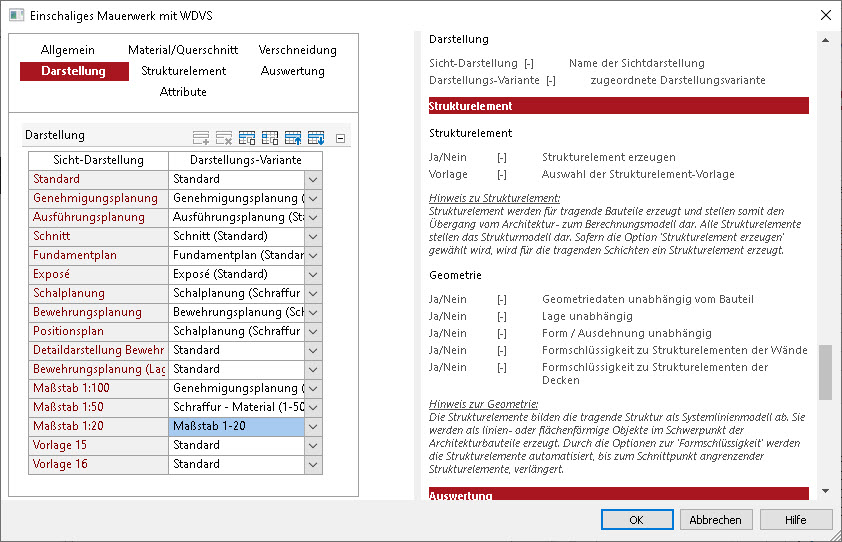The height and width of the screenshot is (542, 842).
Task: Click the Abbrechen button
Action: click(716, 519)
